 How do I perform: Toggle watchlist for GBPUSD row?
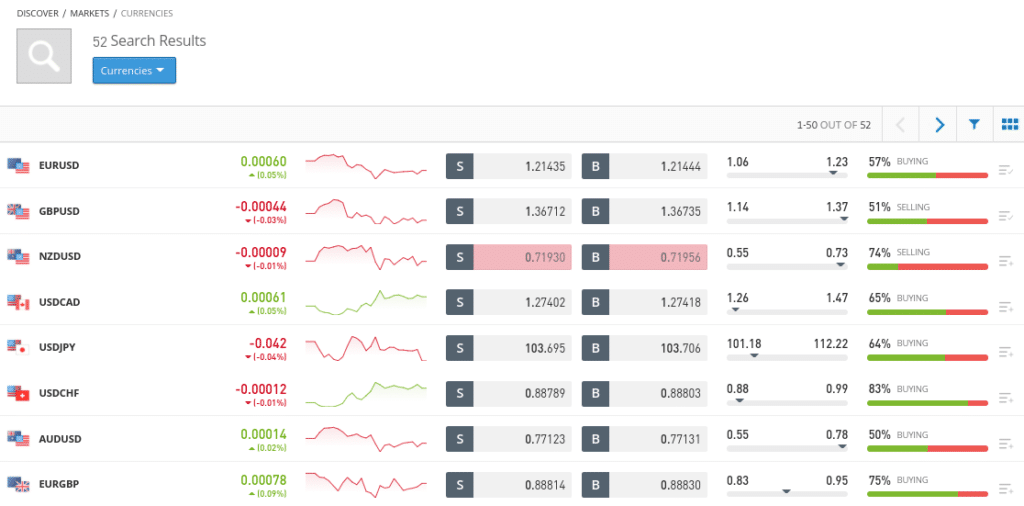point(1006,216)
